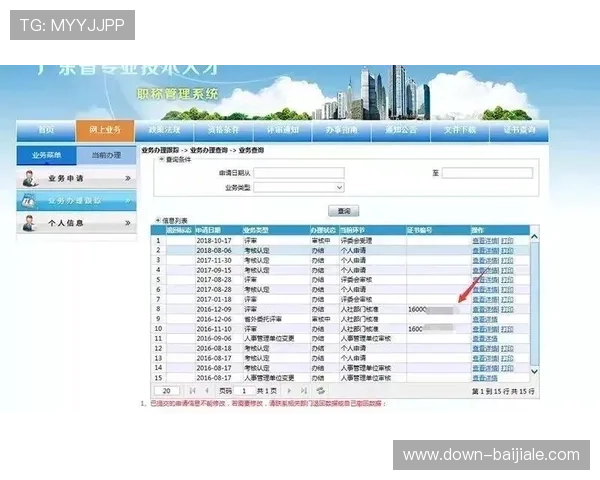The image size is (600, 480).
Task: Switch to the 业务菜单 sidebar tab
Action: click(46, 155)
